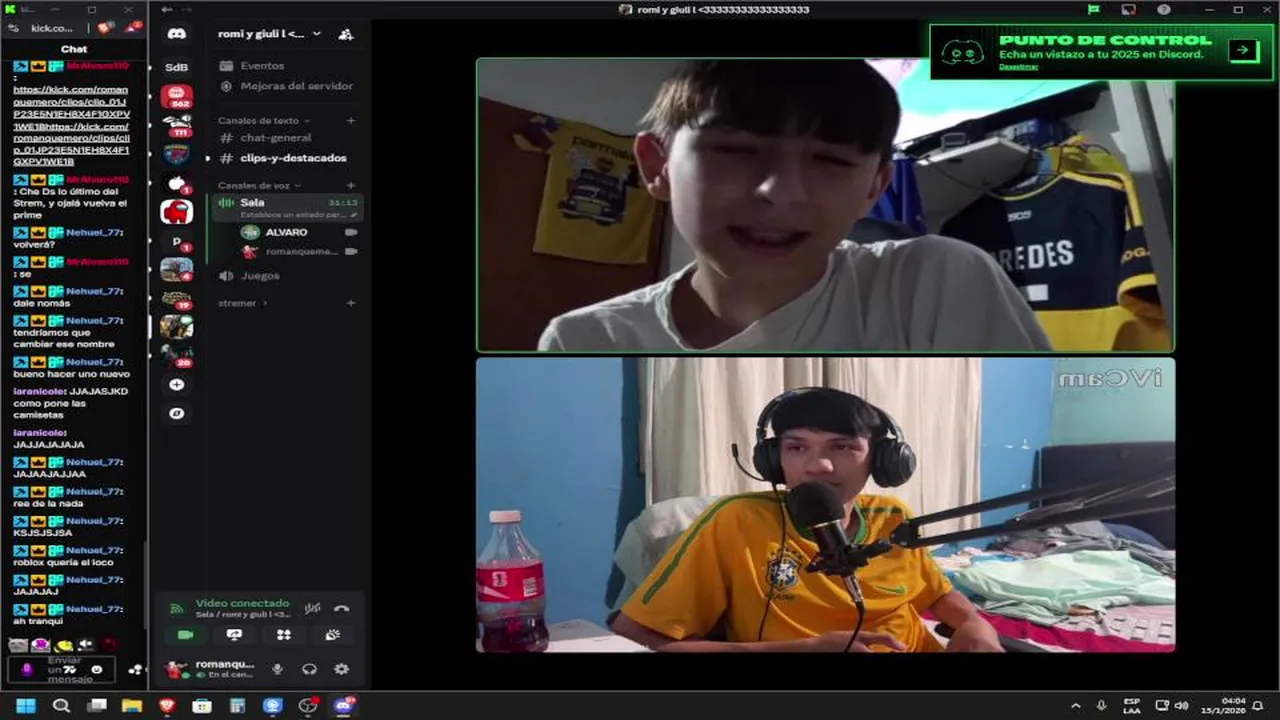This screenshot has height=720, width=1280.
Task: Open Discord user settings gear
Action: [341, 669]
